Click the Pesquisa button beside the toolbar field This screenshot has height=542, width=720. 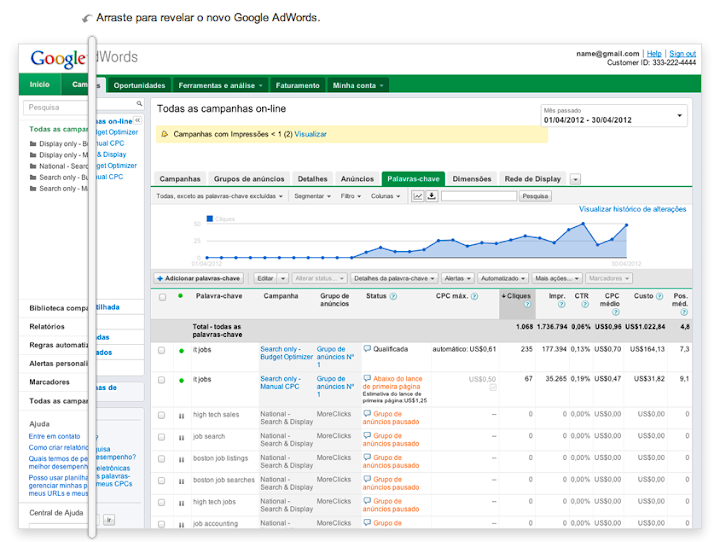535,196
